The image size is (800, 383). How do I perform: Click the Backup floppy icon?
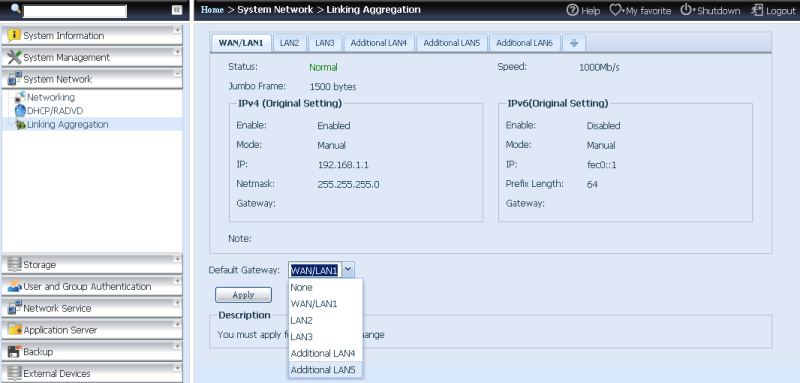(14, 351)
